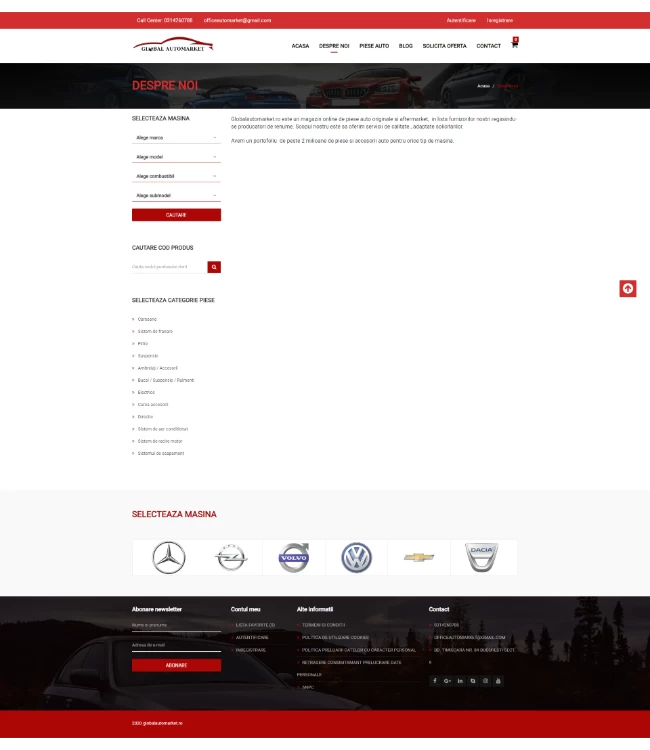Open ANPC footer link
This screenshot has width=650, height=750.
(308, 687)
